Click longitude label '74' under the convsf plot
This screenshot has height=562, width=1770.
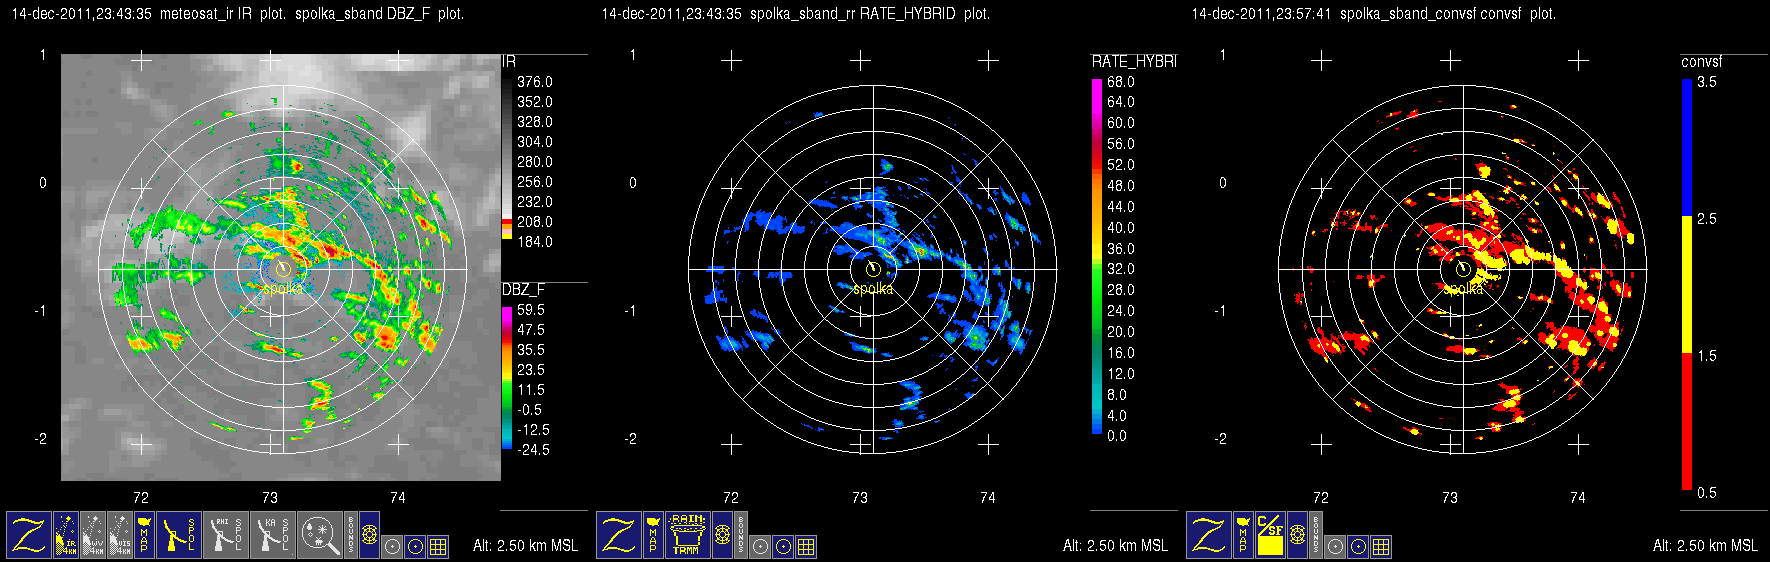coord(1578,497)
